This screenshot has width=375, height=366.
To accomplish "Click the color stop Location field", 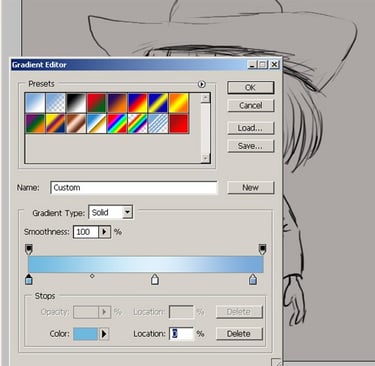I will (x=182, y=334).
